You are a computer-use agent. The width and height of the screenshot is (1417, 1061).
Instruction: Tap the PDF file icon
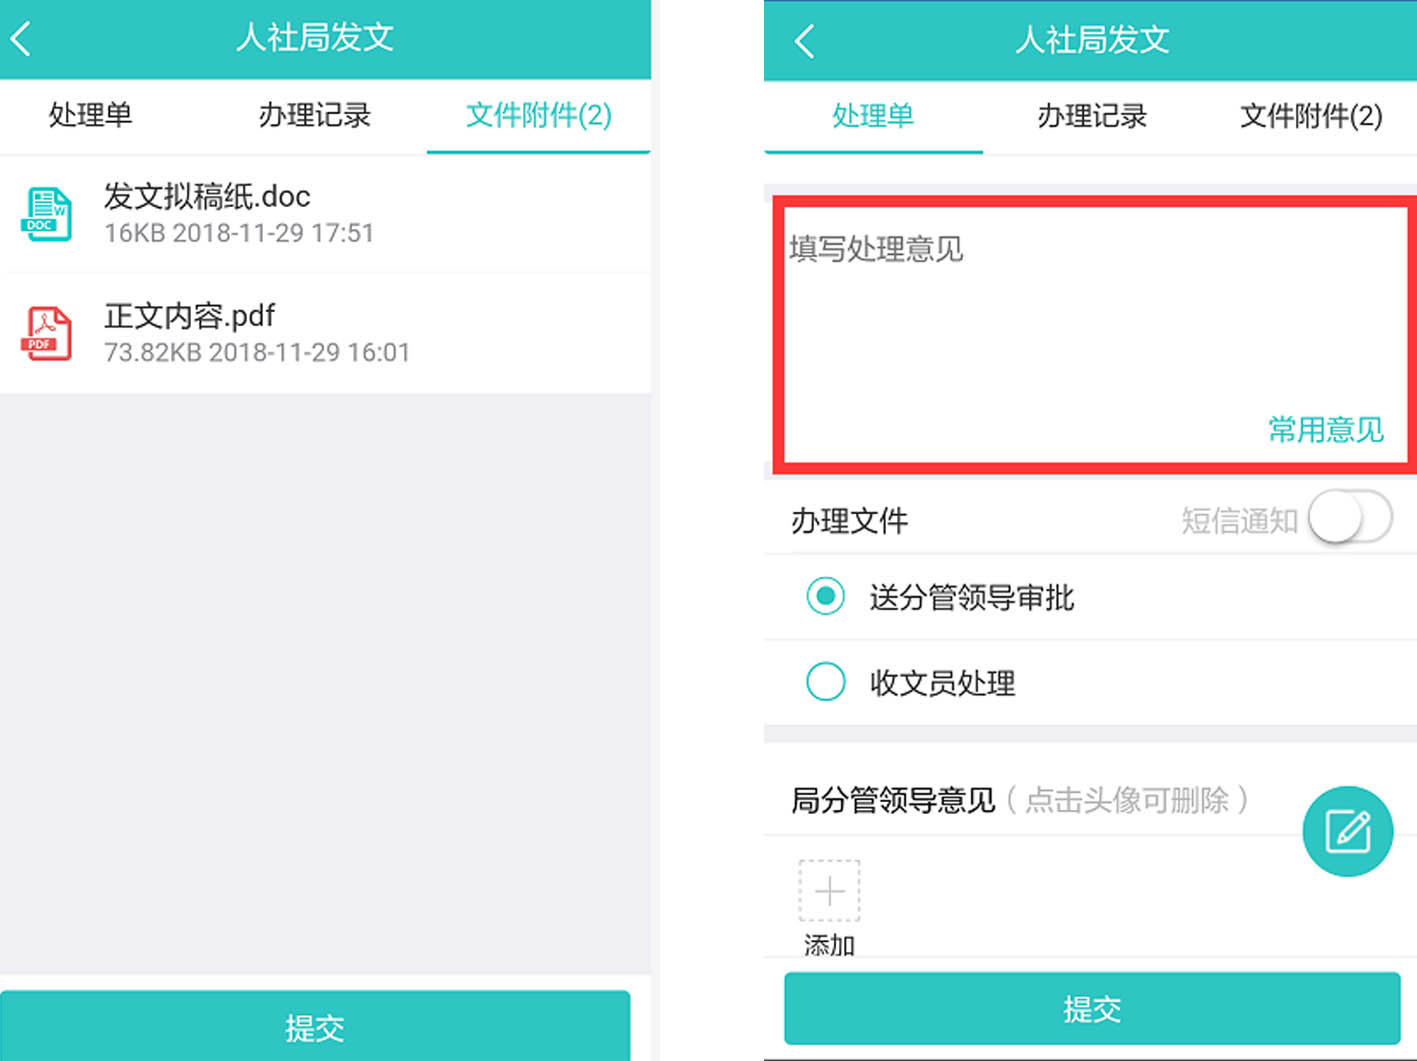click(46, 333)
